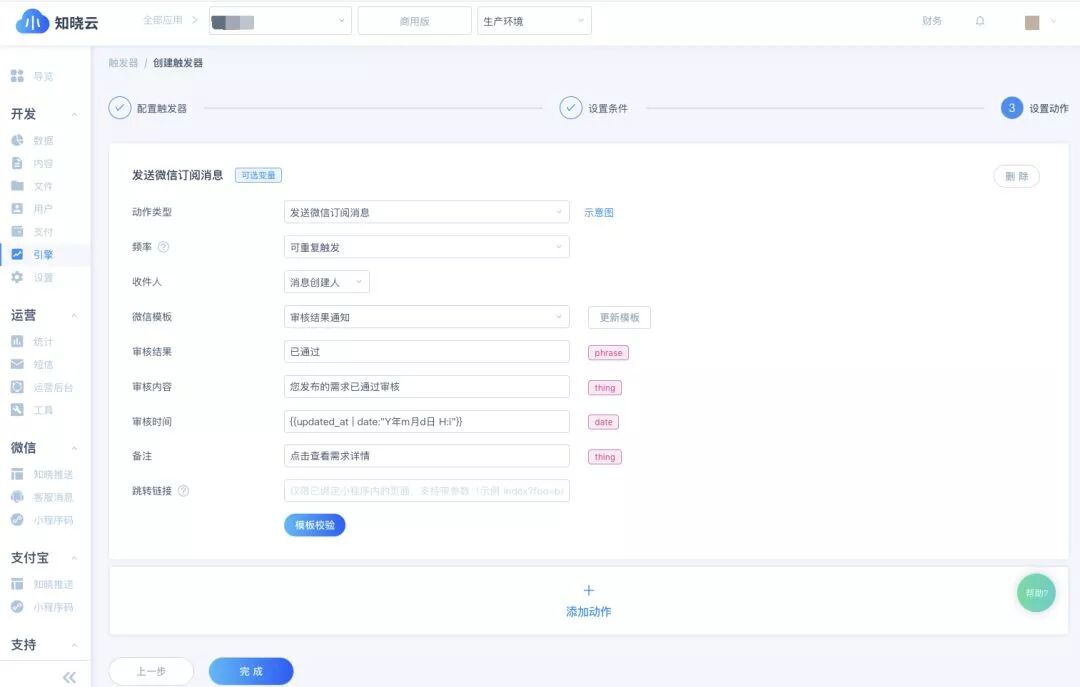Click thing tag beside 审核内容
Image resolution: width=1080 pixels, height=687 pixels.
[x=605, y=388]
